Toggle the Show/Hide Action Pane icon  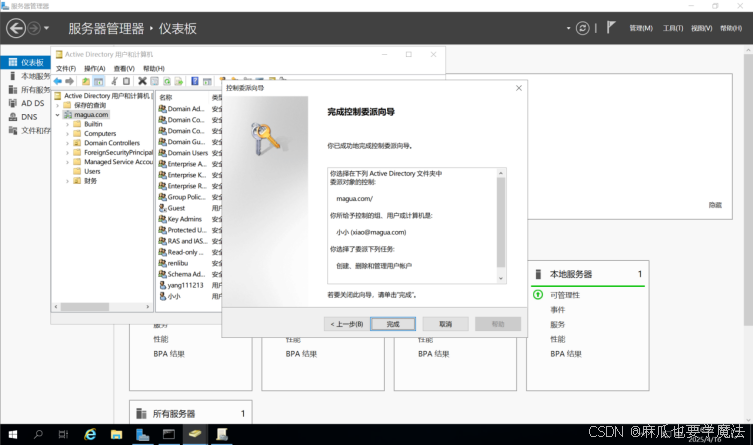point(207,81)
